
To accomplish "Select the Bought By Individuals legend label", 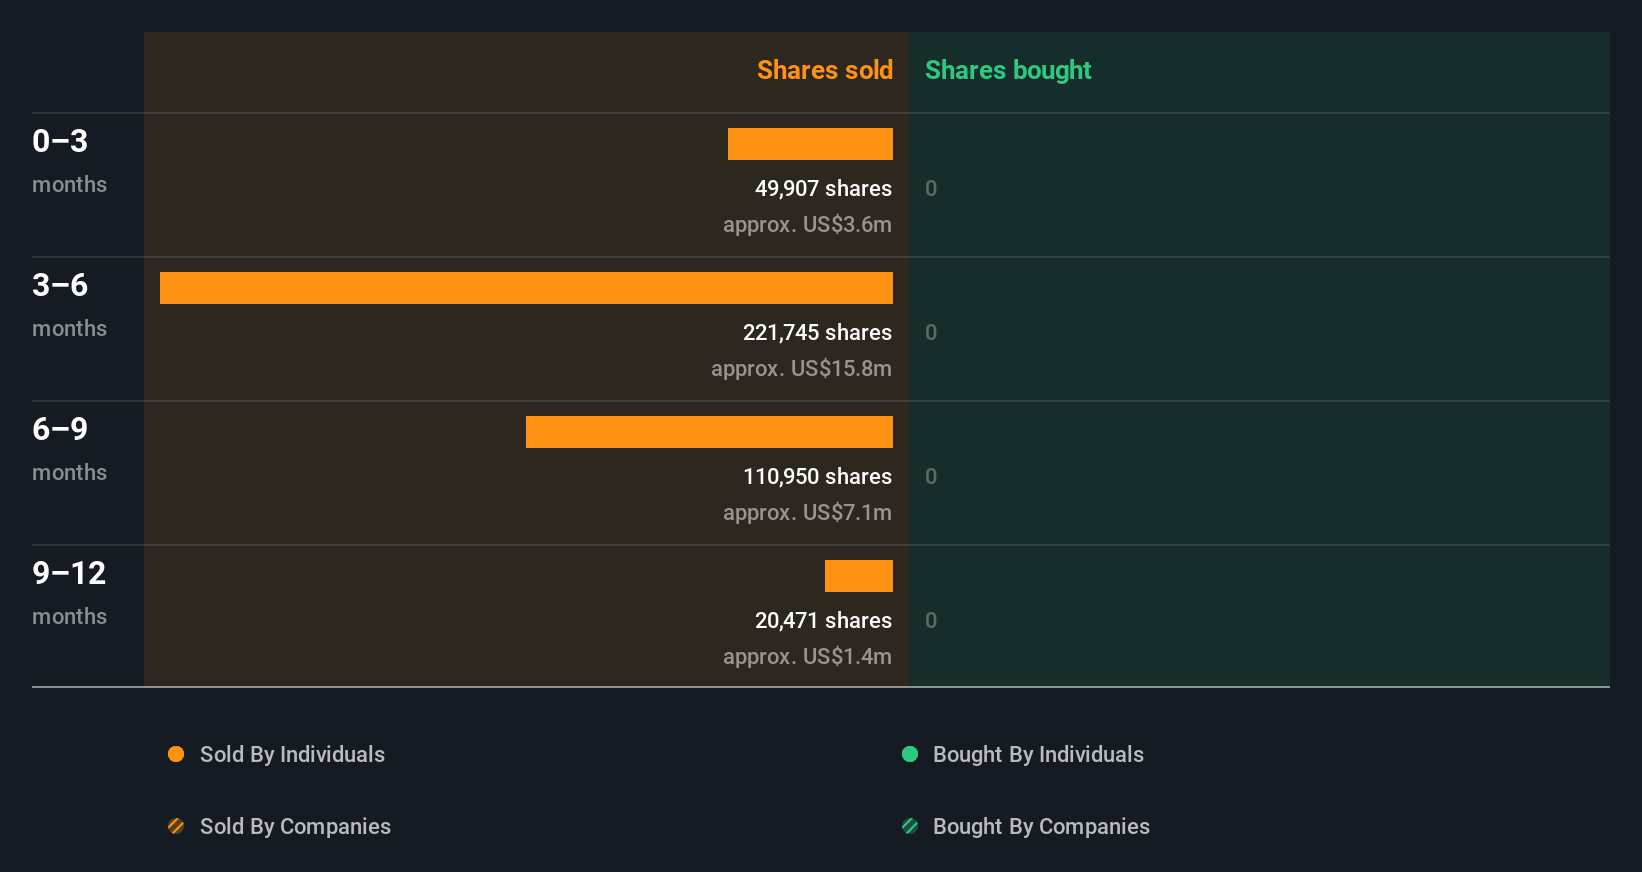I will pos(1038,755).
